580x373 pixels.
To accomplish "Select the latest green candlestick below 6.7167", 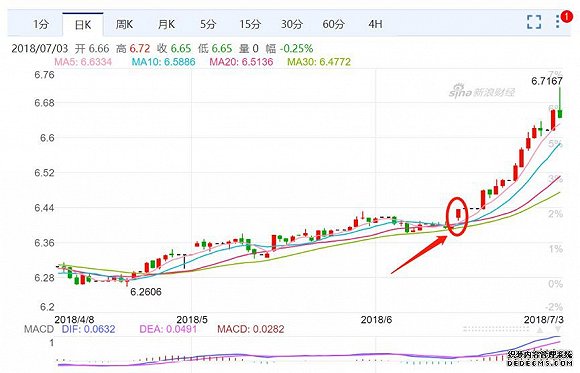I will [x=560, y=103].
